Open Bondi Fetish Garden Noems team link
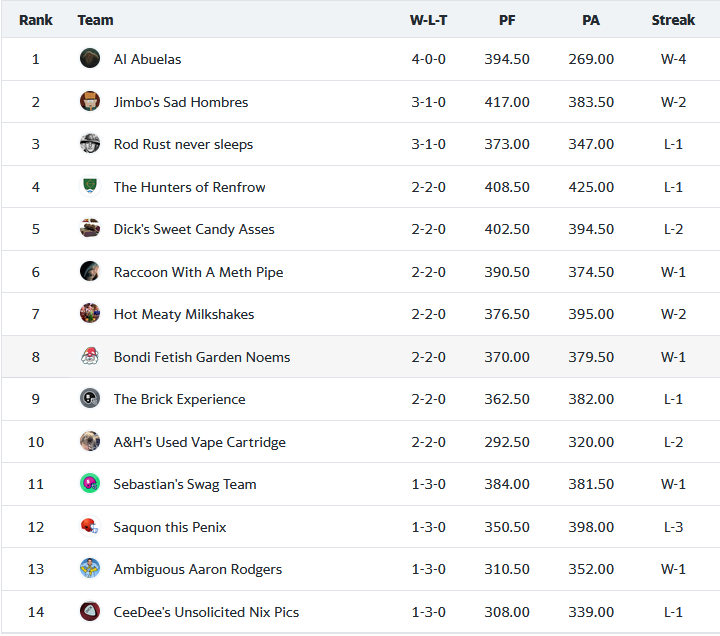 click(201, 357)
